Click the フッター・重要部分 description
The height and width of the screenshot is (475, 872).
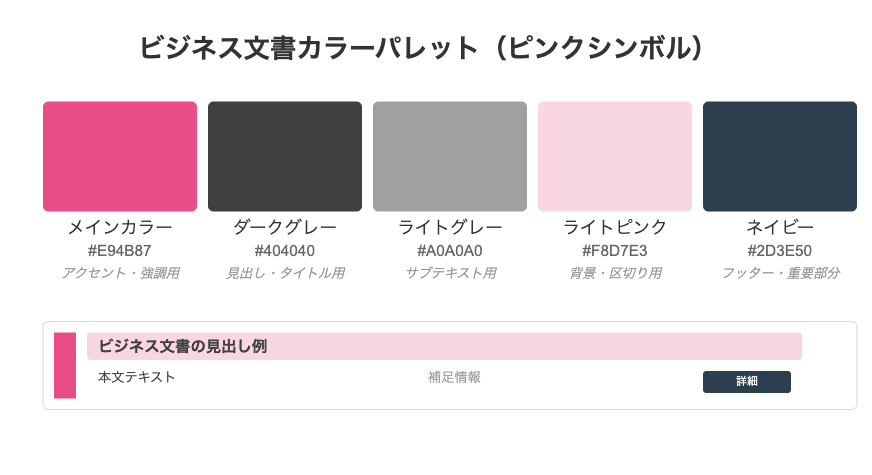click(780, 273)
